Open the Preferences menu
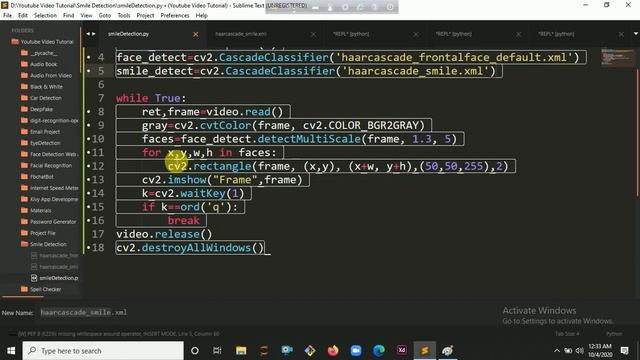 (x=175, y=16)
